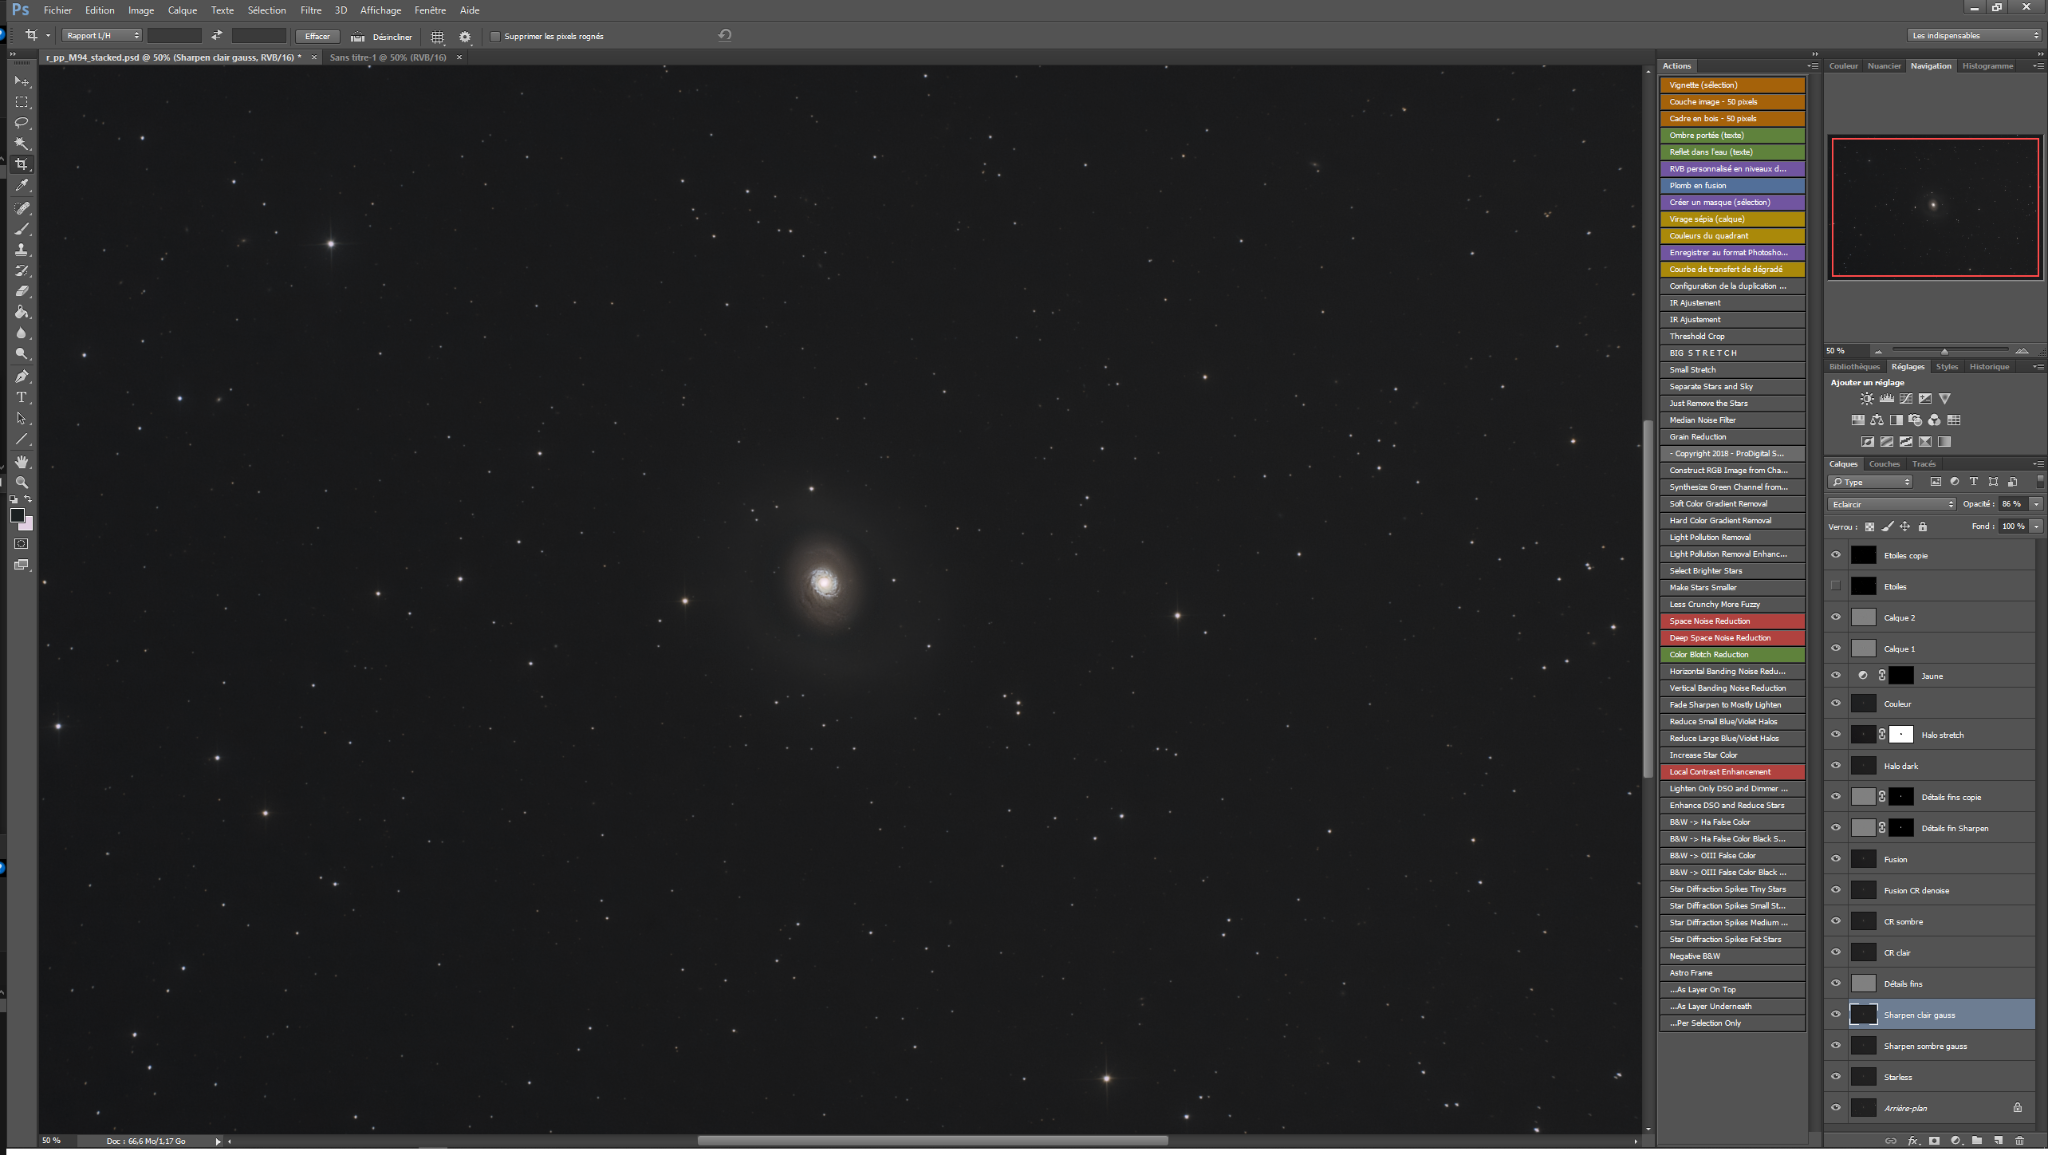Click the Effacer button

(x=317, y=36)
